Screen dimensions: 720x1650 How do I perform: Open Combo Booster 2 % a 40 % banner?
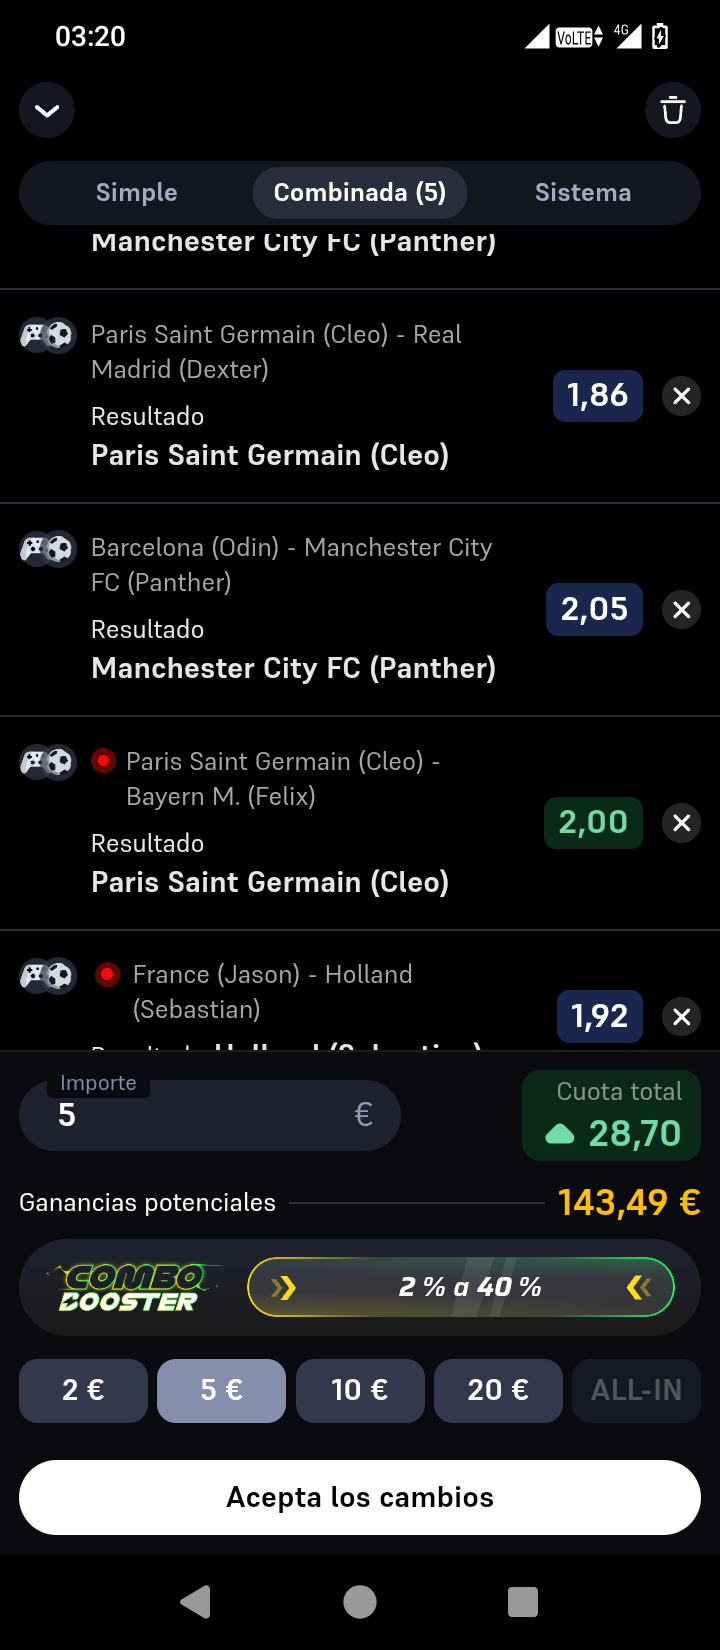coord(460,1287)
